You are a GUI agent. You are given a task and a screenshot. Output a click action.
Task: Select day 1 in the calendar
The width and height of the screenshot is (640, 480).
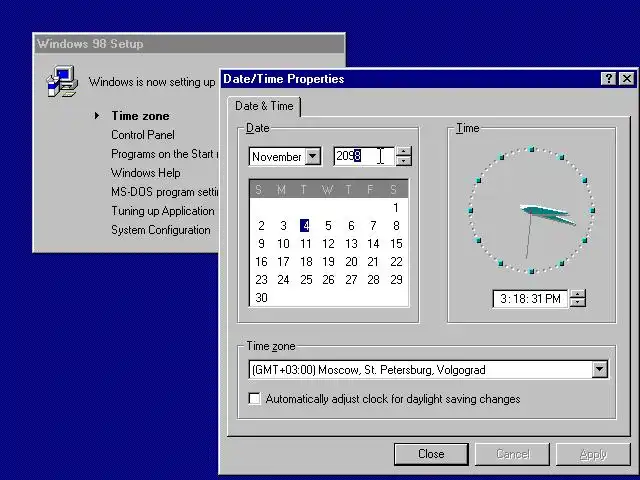pyautogui.click(x=396, y=208)
